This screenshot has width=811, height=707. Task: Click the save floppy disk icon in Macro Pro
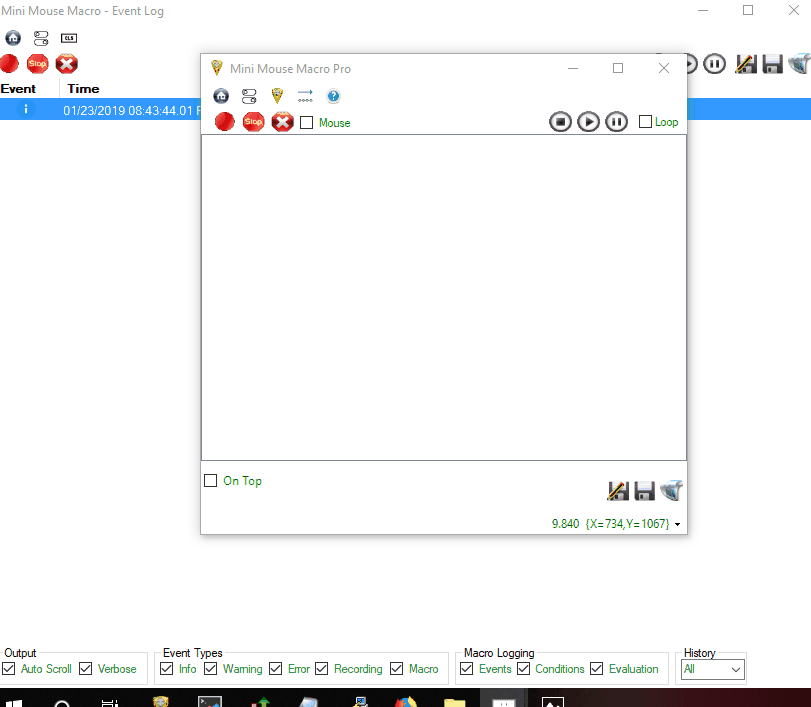[x=644, y=491]
